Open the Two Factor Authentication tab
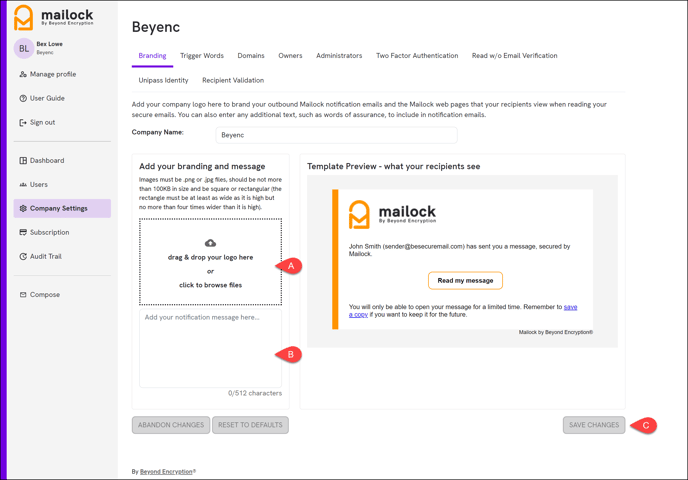The width and height of the screenshot is (688, 480). click(x=417, y=56)
